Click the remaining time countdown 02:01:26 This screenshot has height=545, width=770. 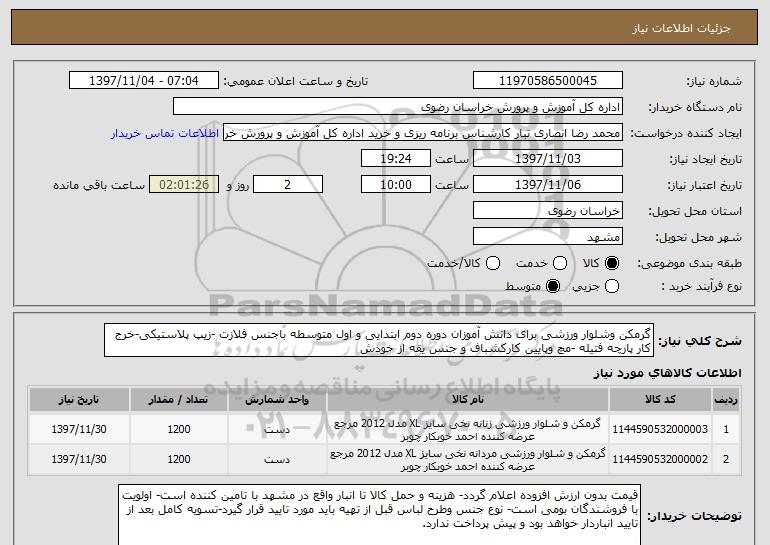[184, 185]
